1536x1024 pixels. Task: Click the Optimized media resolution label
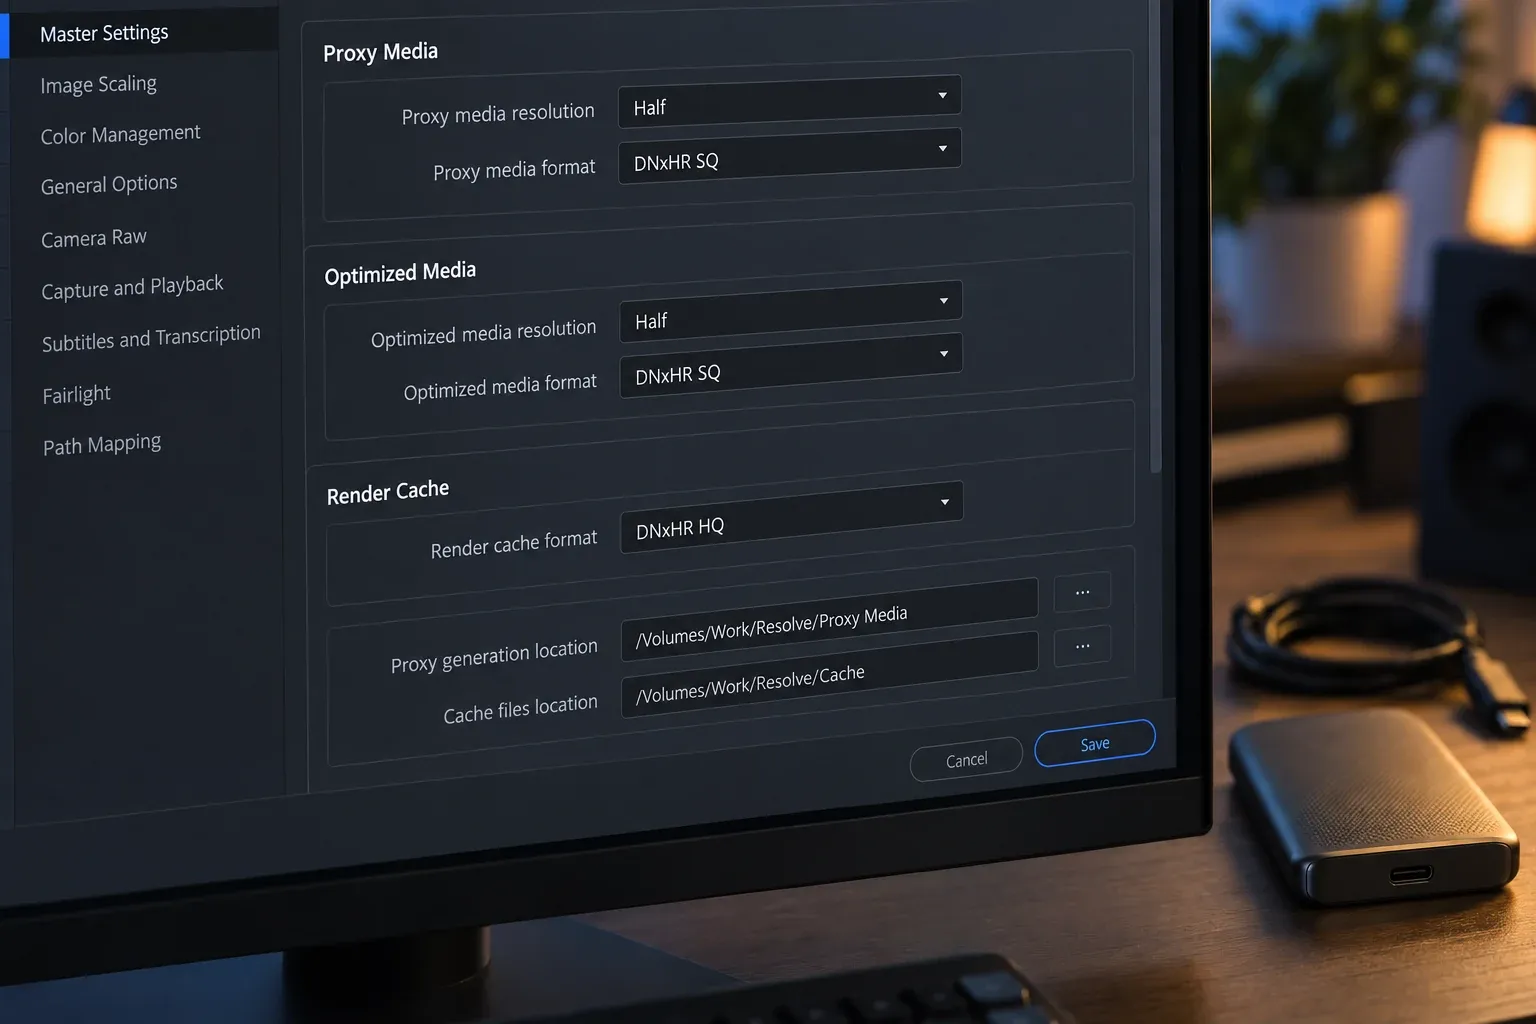point(483,333)
